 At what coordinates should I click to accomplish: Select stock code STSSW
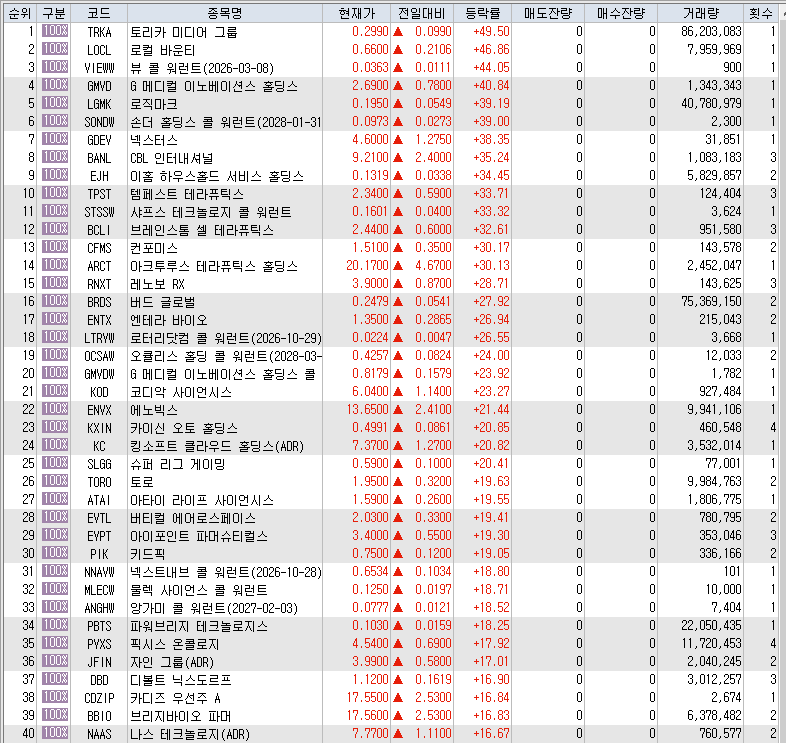[x=99, y=212]
